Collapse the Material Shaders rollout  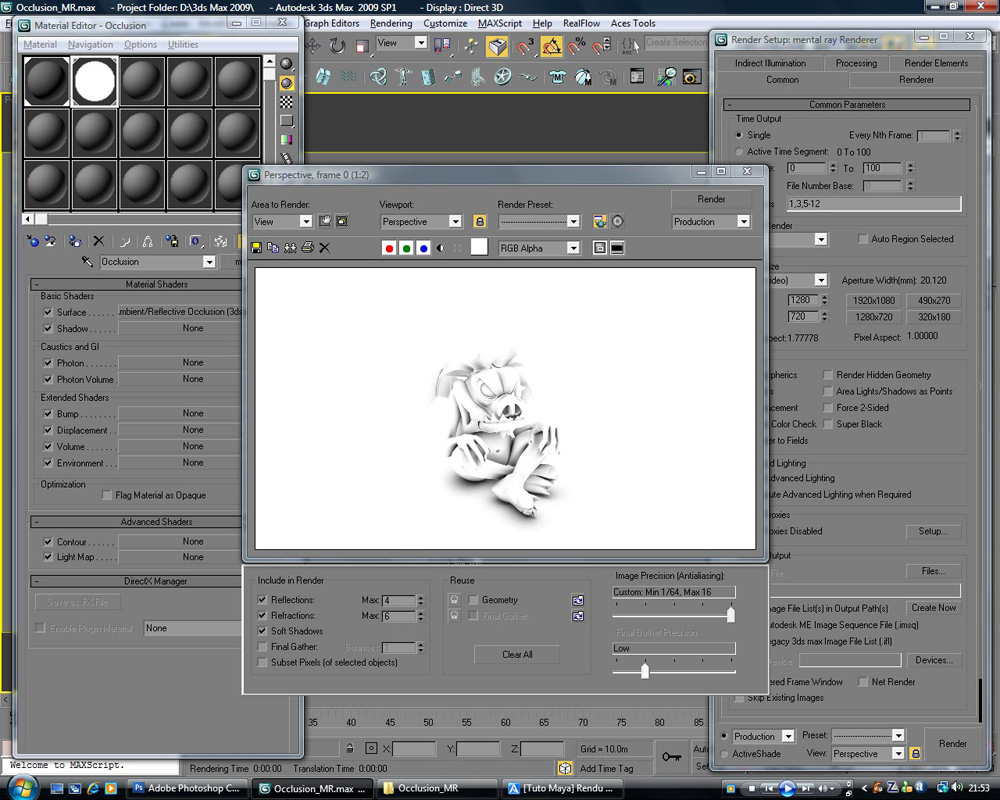click(x=150, y=284)
